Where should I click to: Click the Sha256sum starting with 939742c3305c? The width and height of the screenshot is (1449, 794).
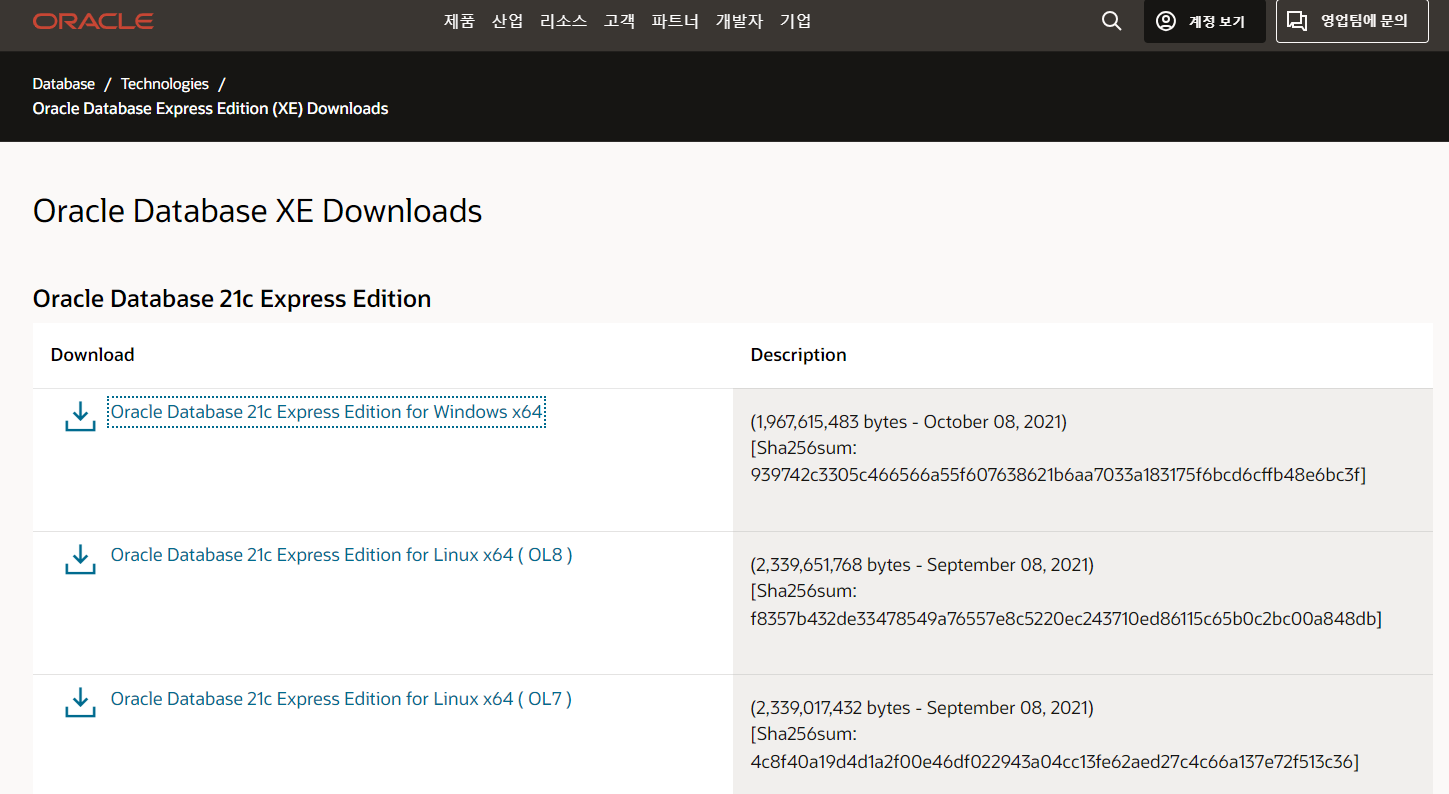click(x=1058, y=474)
